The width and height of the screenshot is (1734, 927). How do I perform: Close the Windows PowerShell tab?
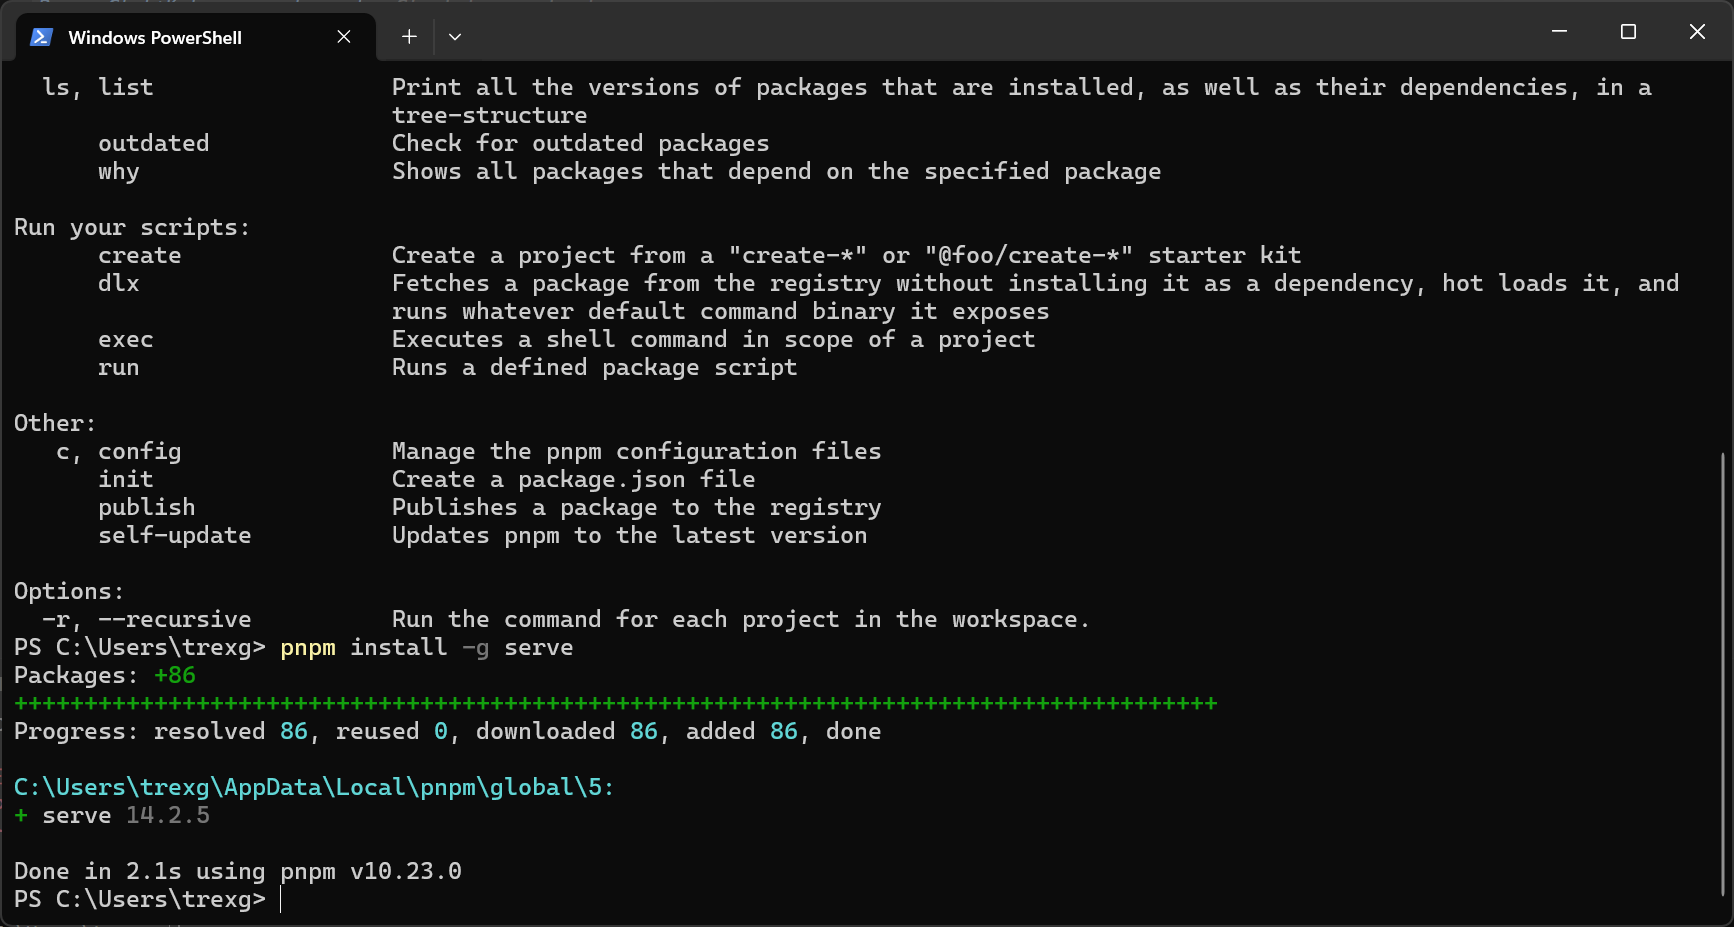click(x=344, y=37)
